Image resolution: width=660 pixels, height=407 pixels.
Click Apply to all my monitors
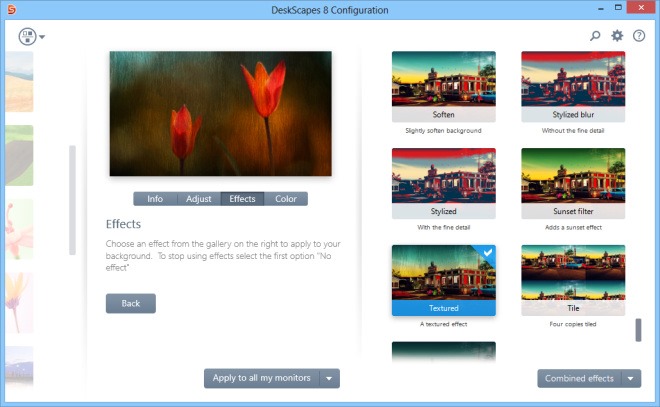click(x=261, y=378)
